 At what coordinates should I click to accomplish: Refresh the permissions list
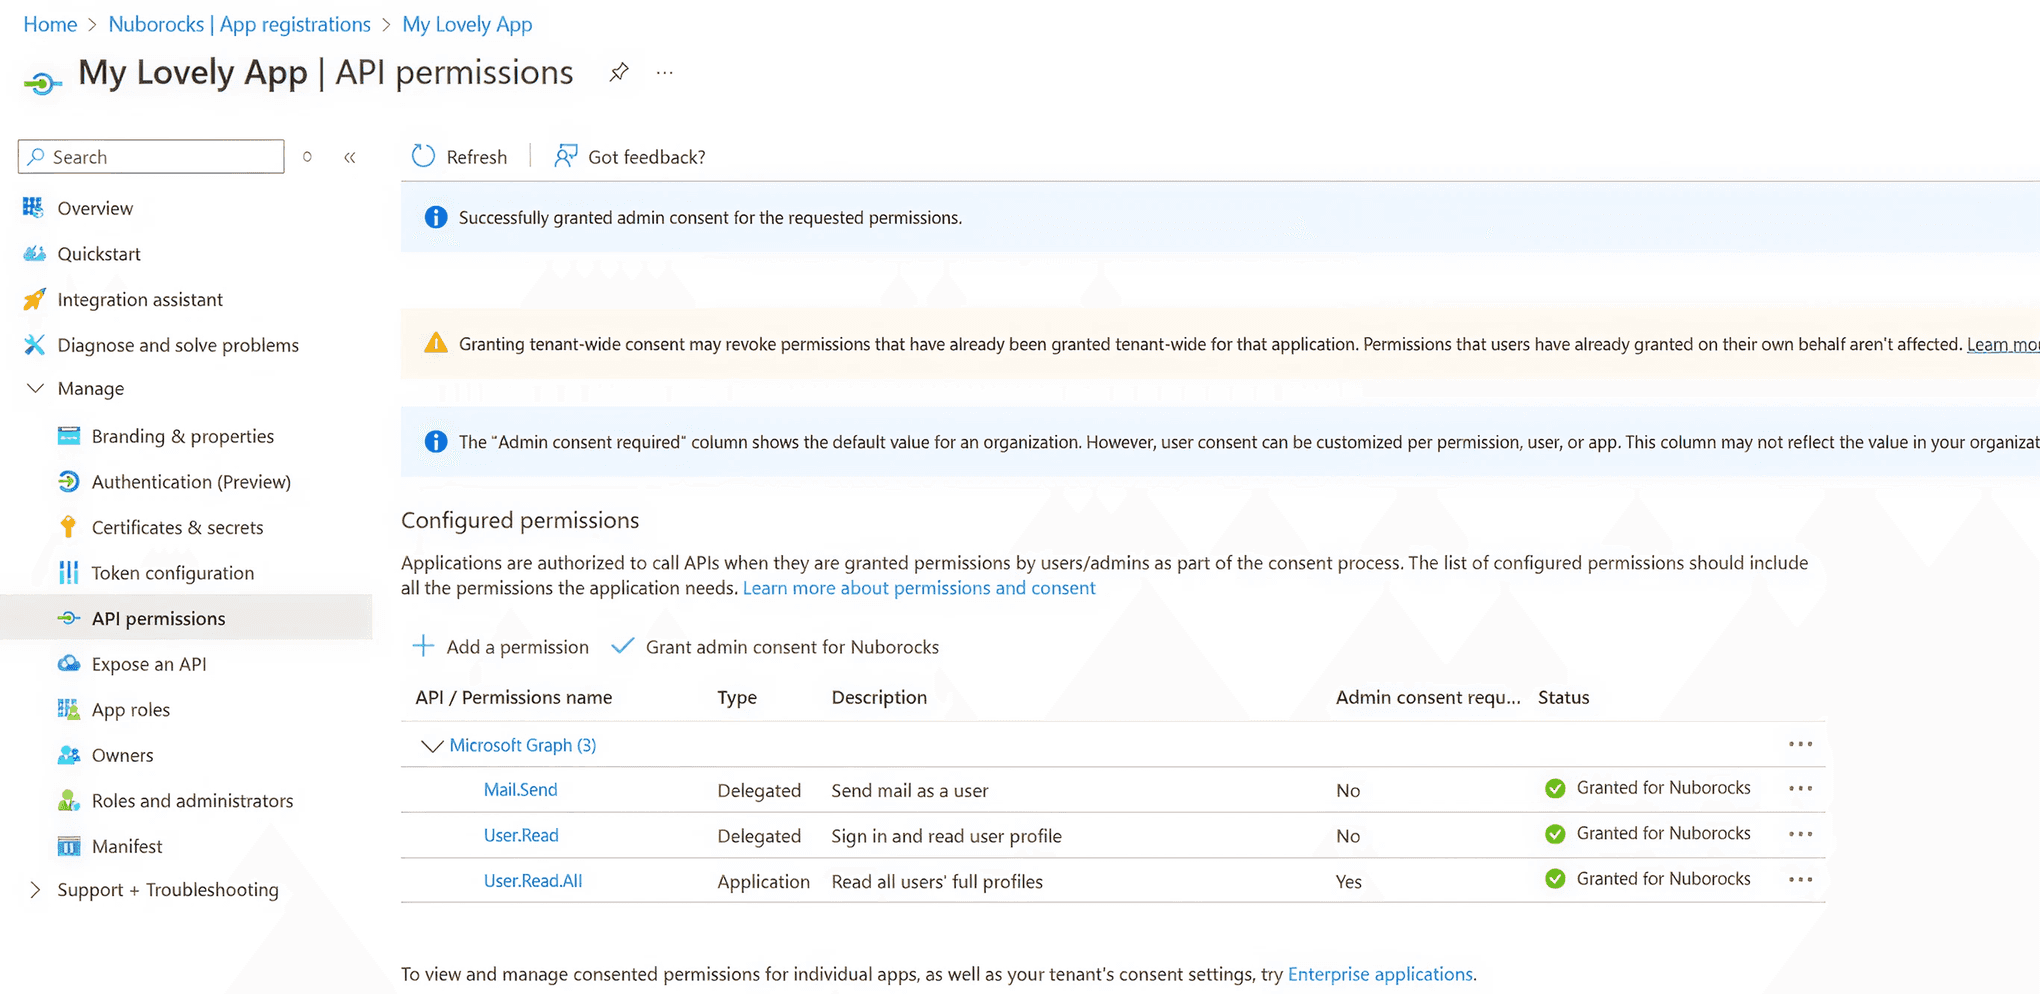click(459, 156)
